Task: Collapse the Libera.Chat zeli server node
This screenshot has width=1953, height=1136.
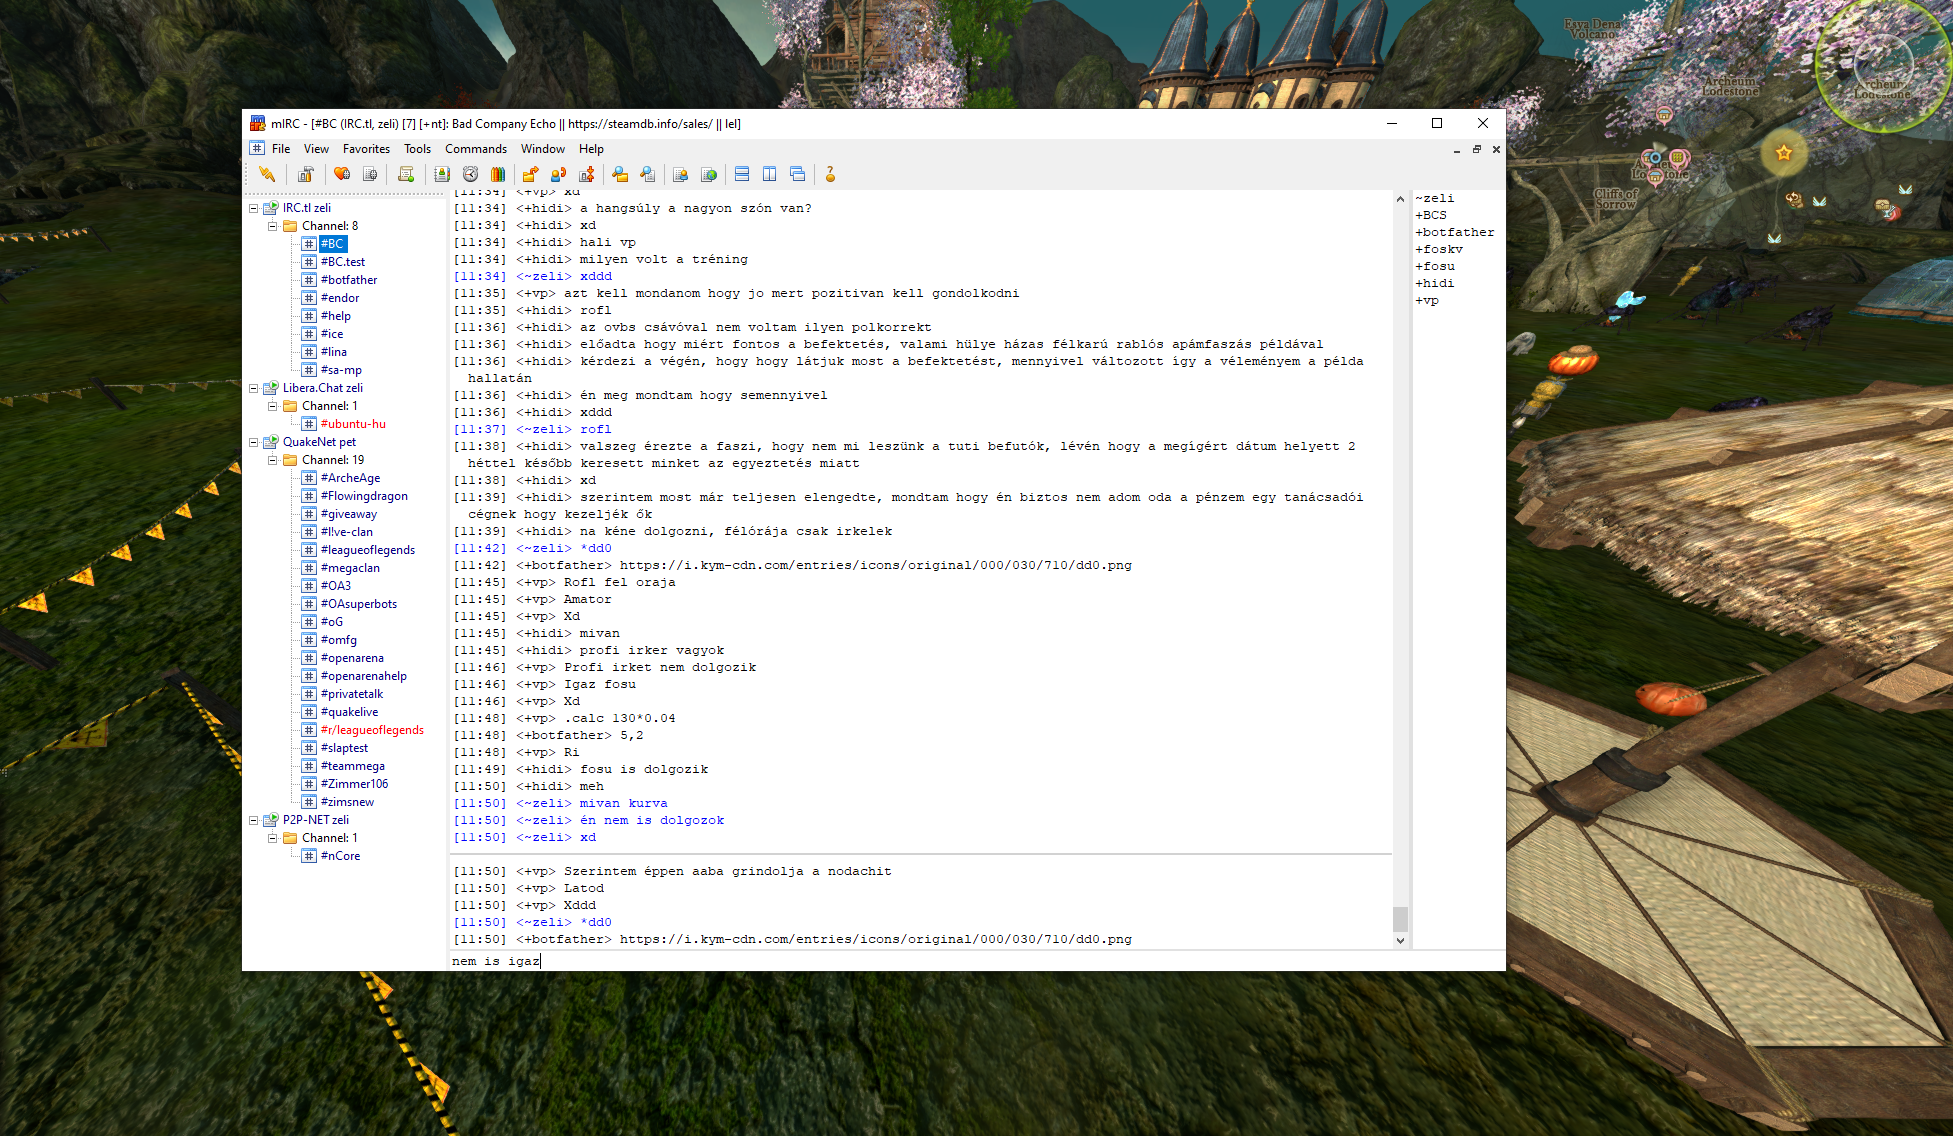Action: pyautogui.click(x=254, y=388)
